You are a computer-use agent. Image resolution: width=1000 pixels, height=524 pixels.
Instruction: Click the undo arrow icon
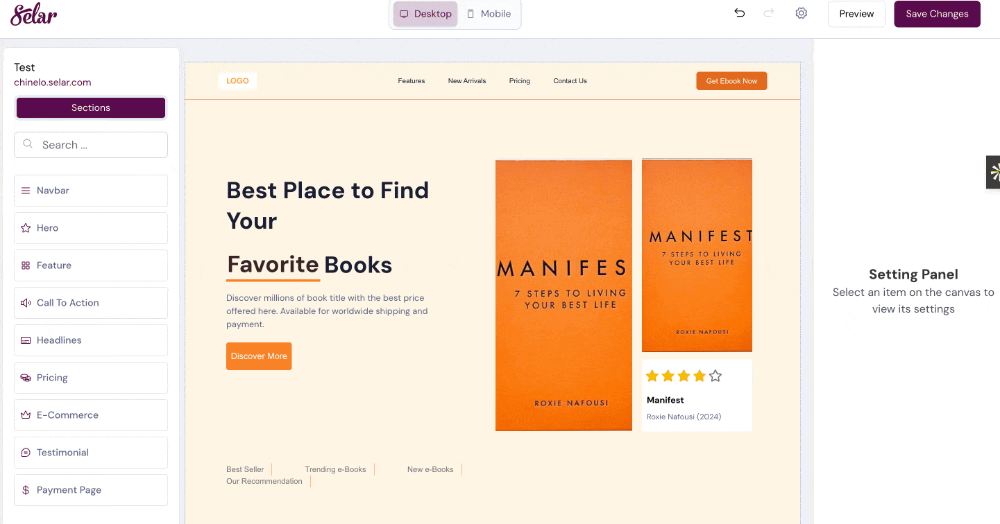tap(740, 13)
